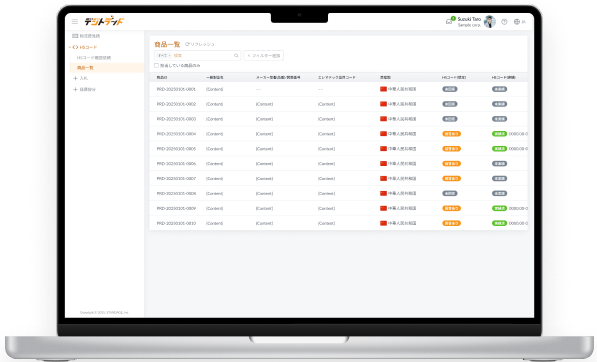Click the HSコード code-brackets icon in the sidebar
The height and width of the screenshot is (362, 597).
[x=75, y=47]
